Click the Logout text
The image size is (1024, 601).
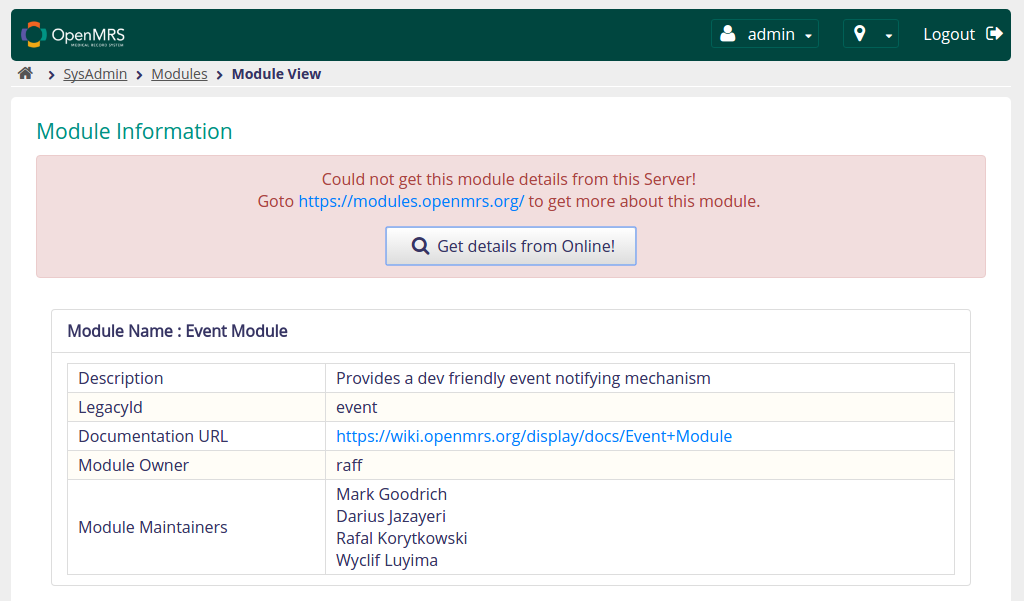(948, 34)
